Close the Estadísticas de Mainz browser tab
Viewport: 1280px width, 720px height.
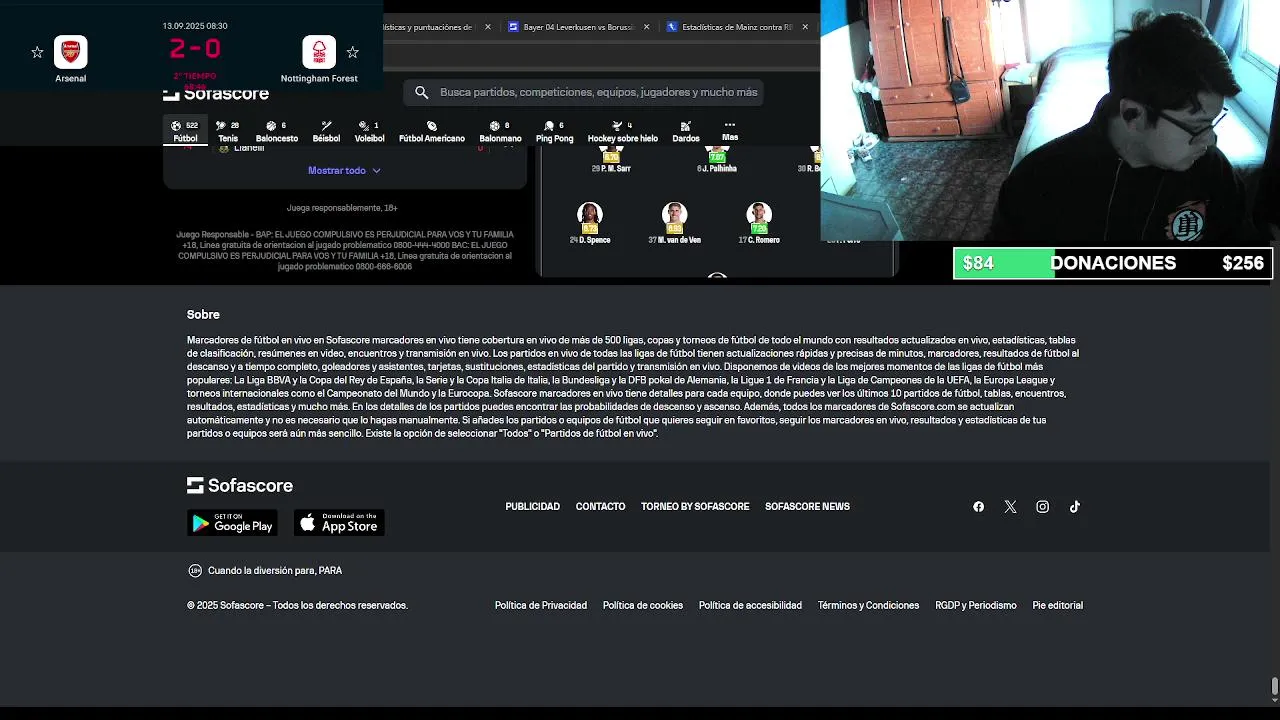tap(805, 27)
